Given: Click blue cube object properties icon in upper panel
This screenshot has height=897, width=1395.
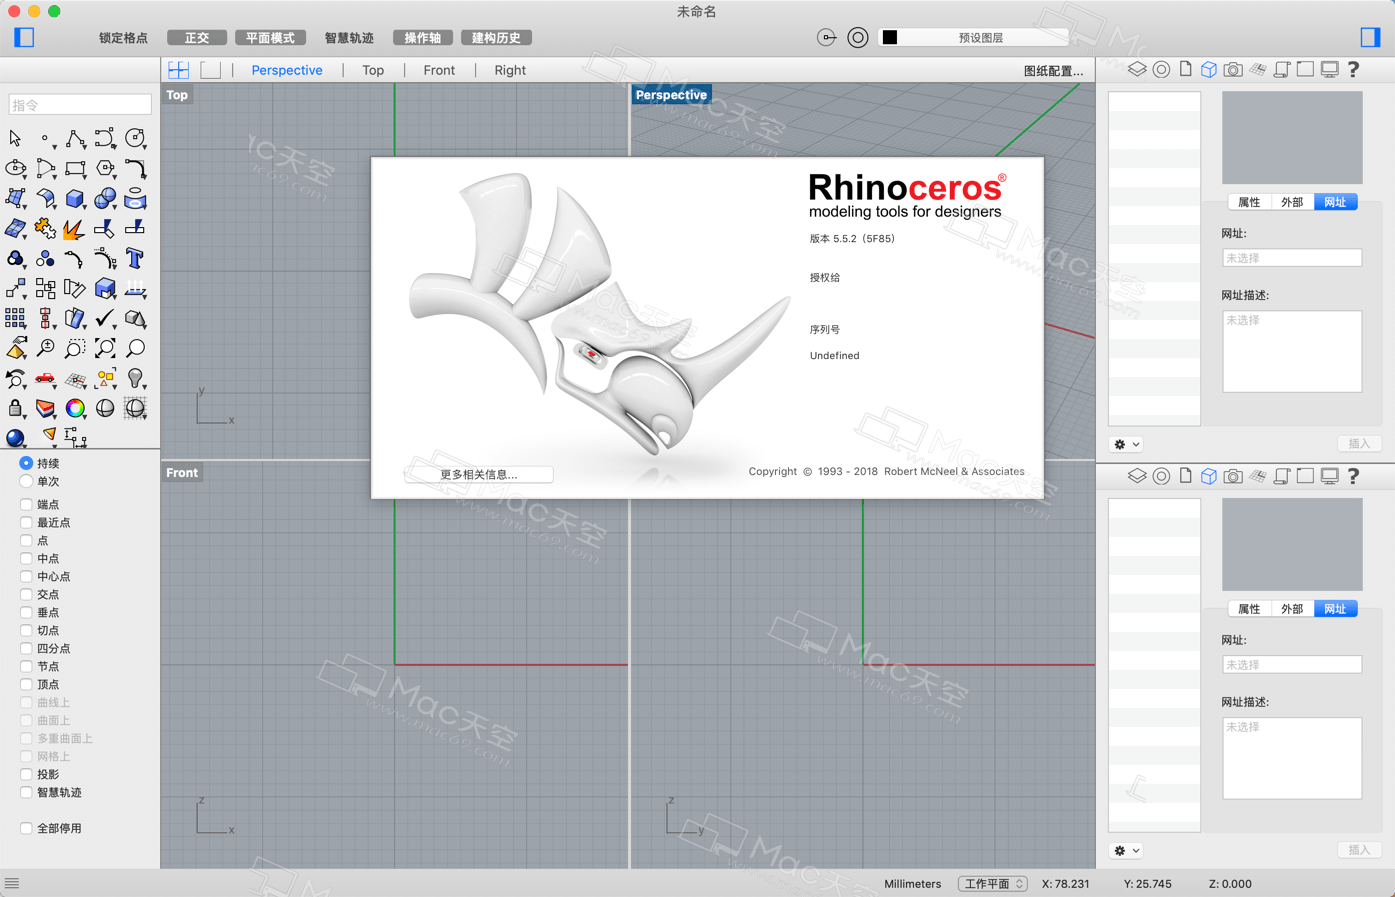Looking at the screenshot, I should pos(1209,69).
